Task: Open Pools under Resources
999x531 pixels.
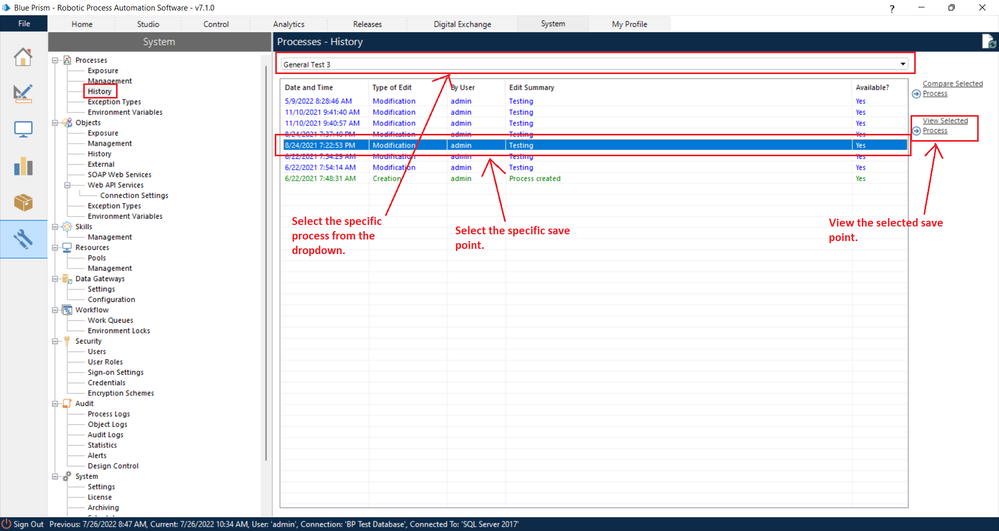Action: click(x=97, y=258)
